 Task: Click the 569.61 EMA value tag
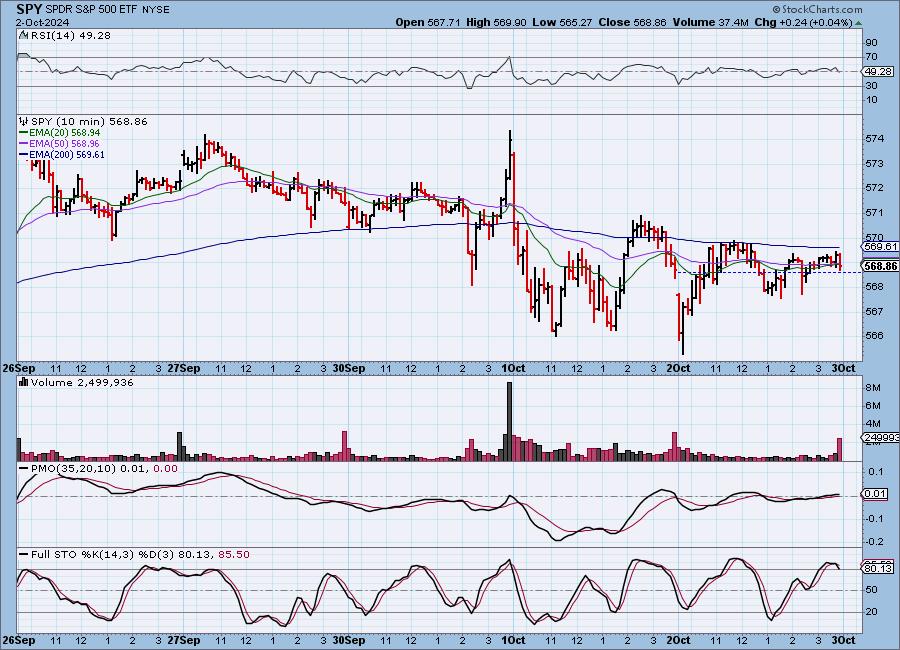click(880, 246)
